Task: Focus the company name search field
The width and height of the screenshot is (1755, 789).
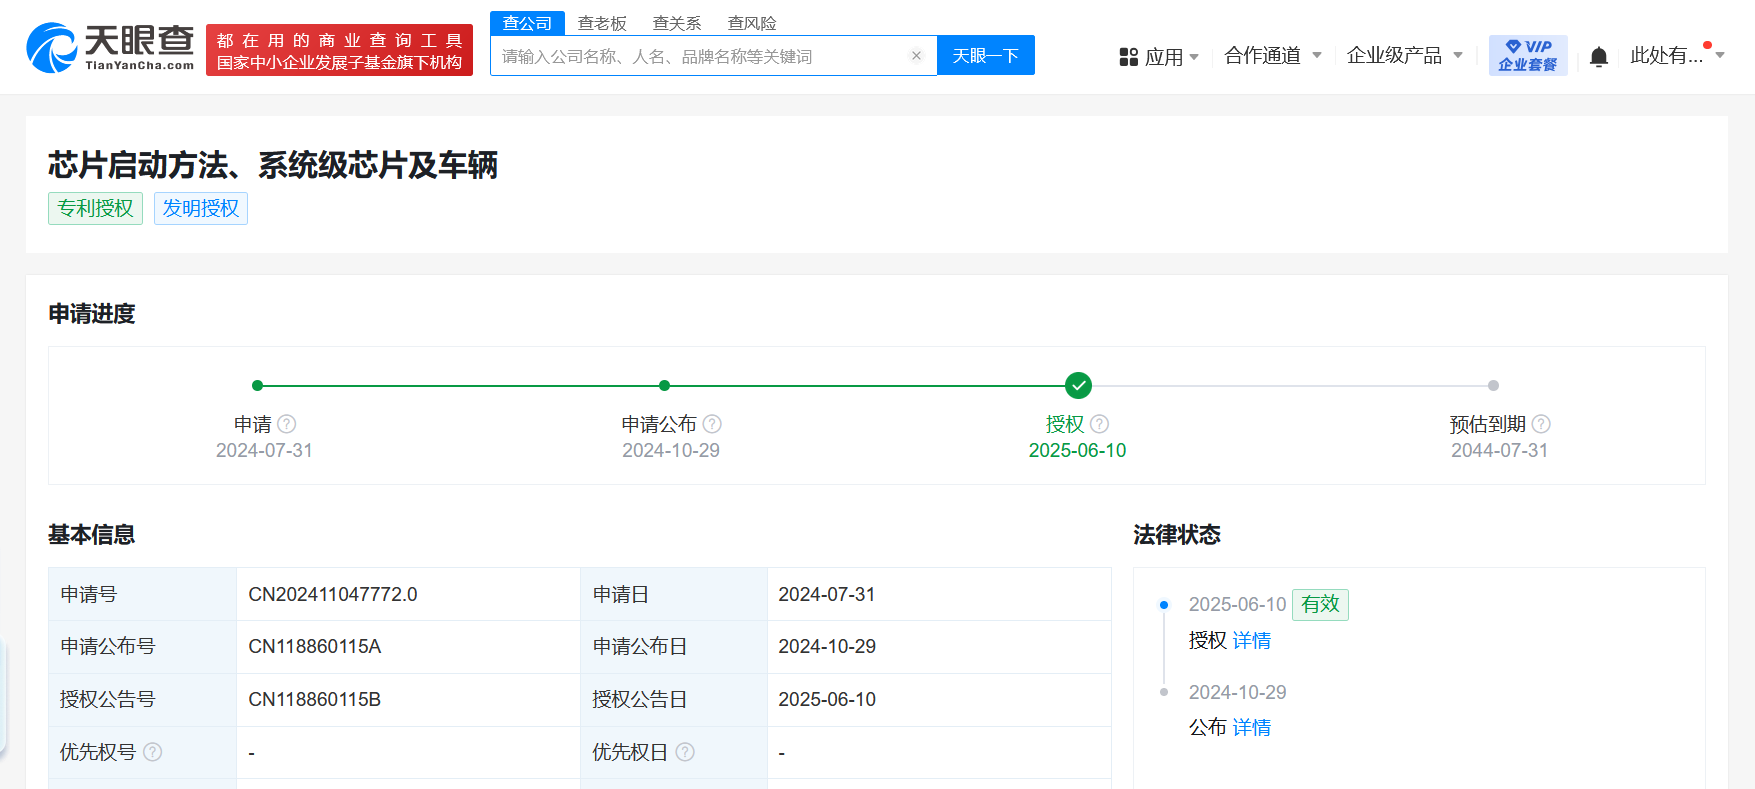Action: pyautogui.click(x=700, y=56)
